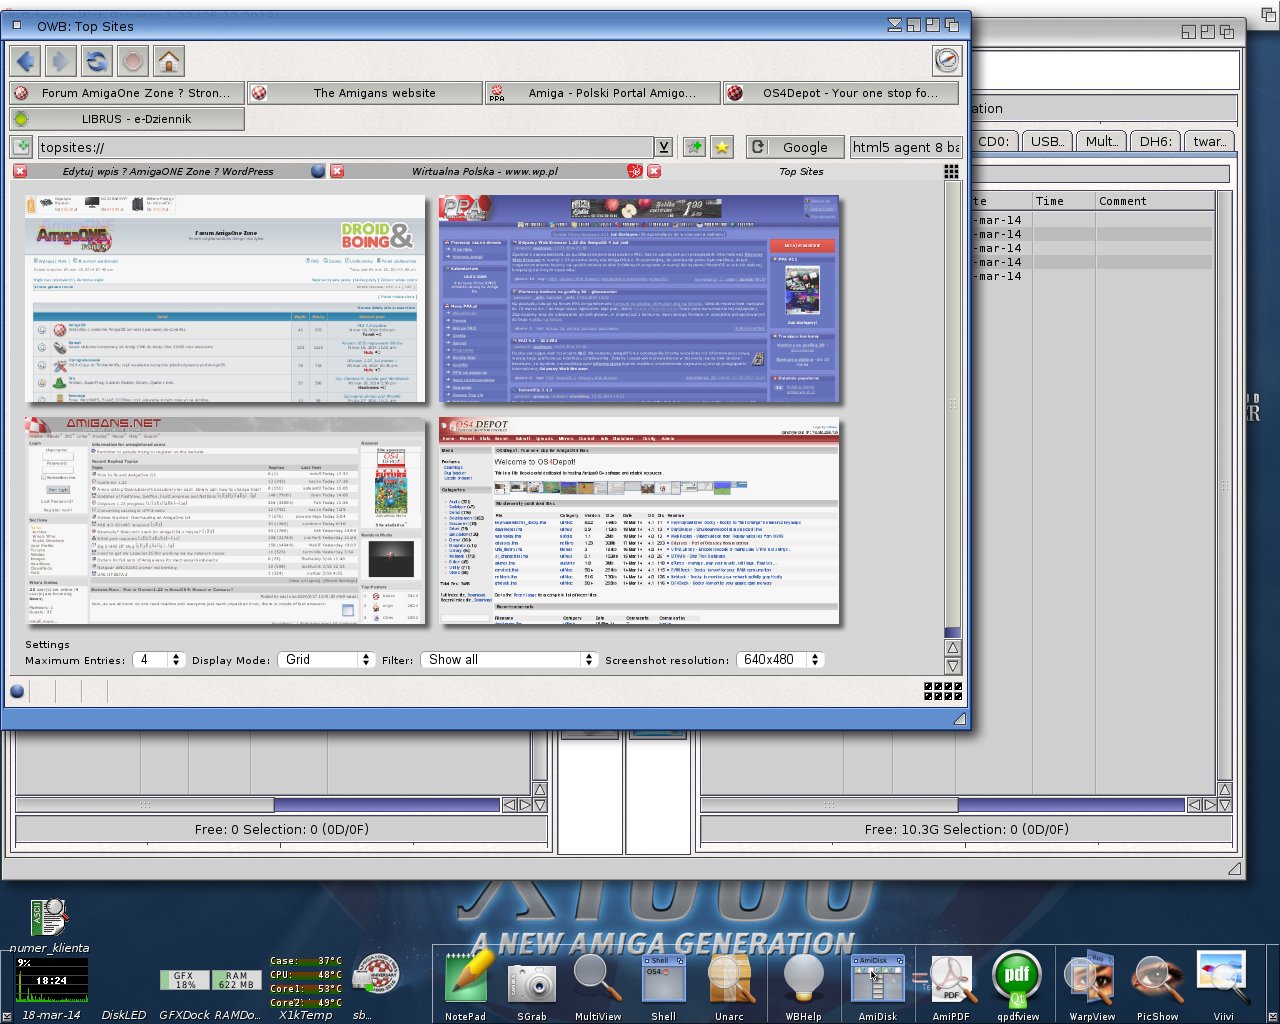Reload the page with the refresh icon
Image resolution: width=1280 pixels, height=1024 pixels.
pyautogui.click(x=97, y=61)
